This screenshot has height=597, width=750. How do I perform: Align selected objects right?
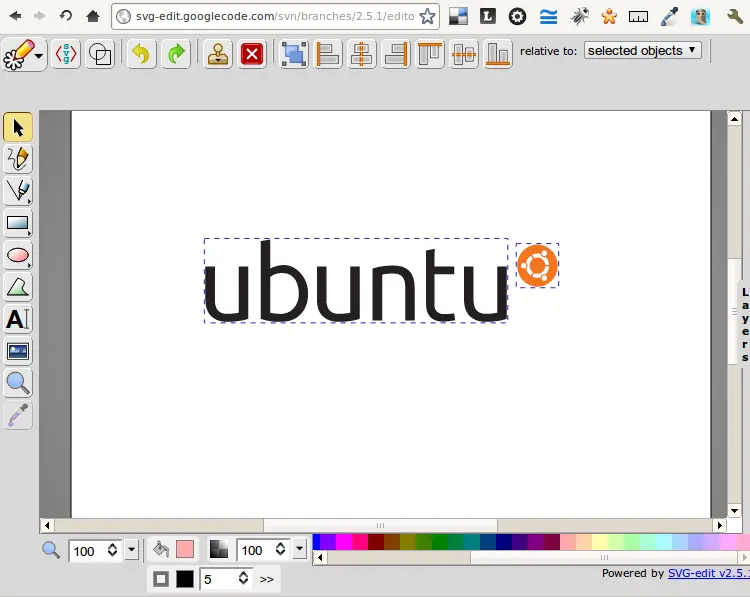tap(396, 54)
